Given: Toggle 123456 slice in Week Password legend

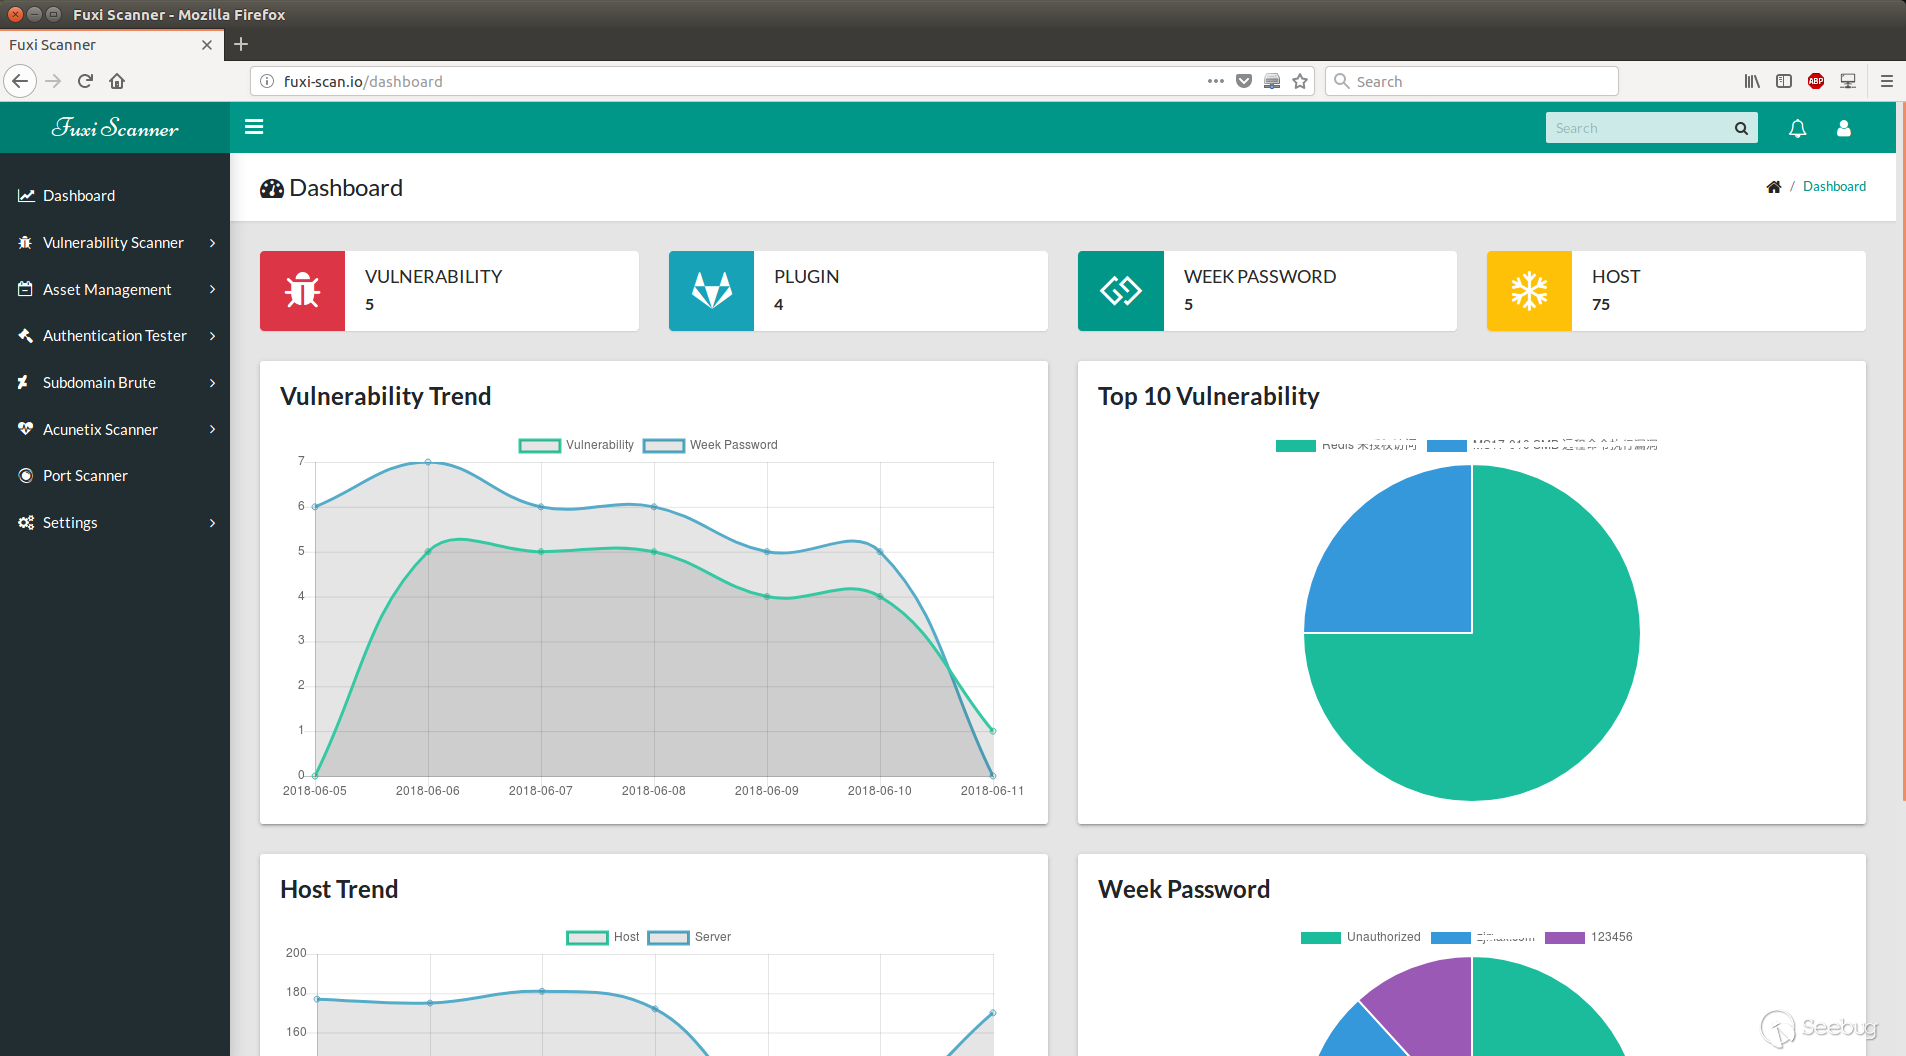Looking at the screenshot, I should point(1589,937).
